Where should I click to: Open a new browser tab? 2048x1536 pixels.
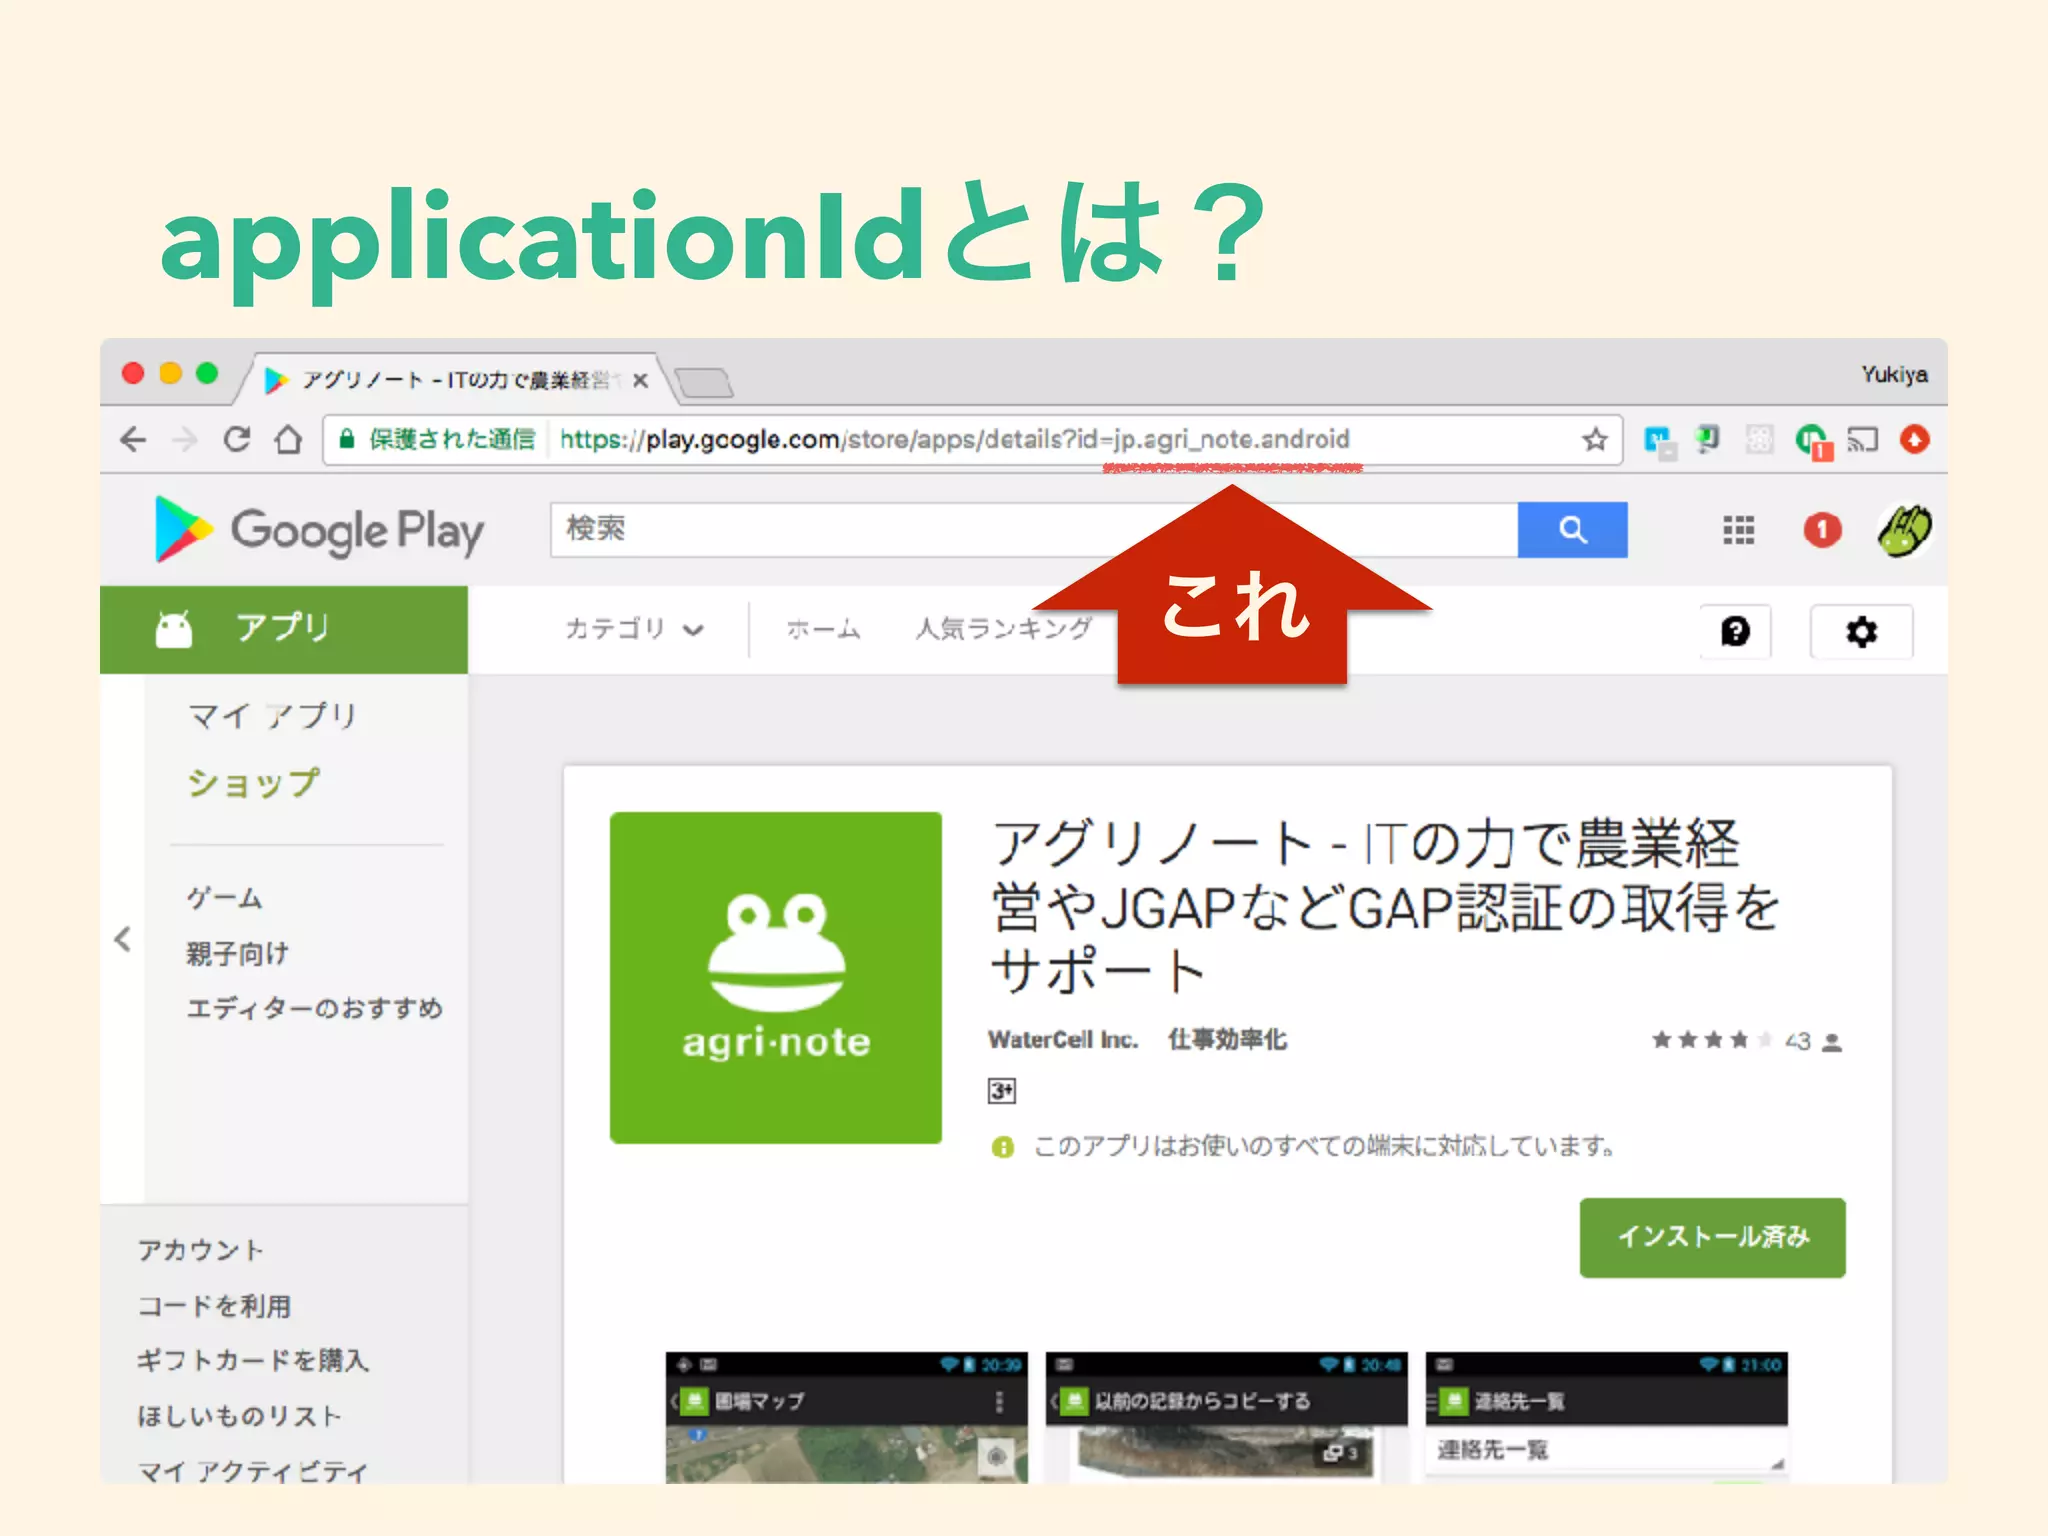(x=703, y=382)
